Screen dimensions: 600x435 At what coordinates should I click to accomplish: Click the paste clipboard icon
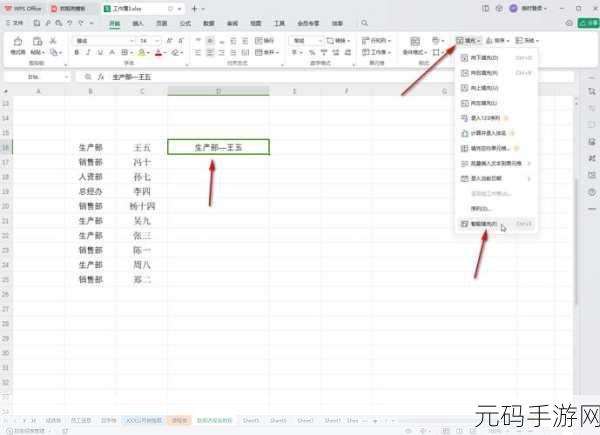click(37, 41)
